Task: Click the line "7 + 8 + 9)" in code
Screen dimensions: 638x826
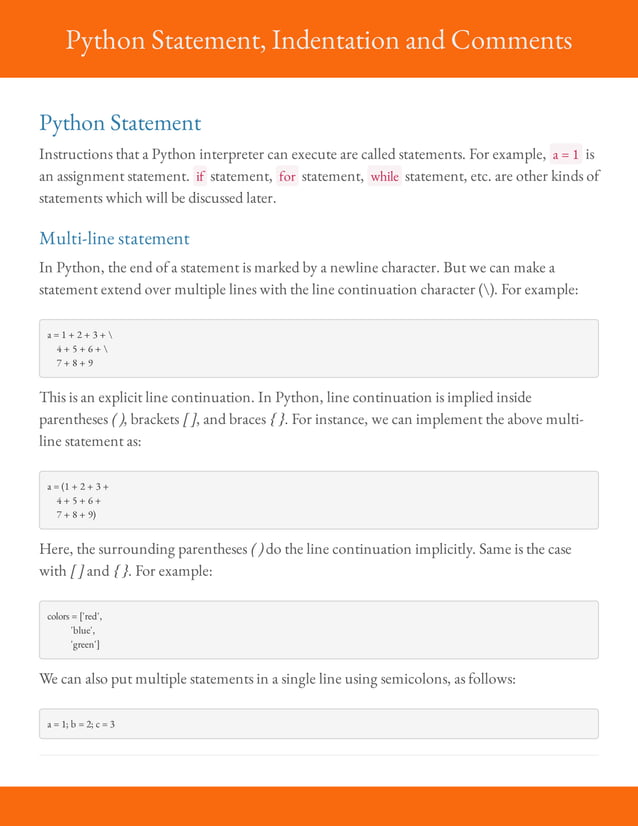Action: tap(76, 514)
